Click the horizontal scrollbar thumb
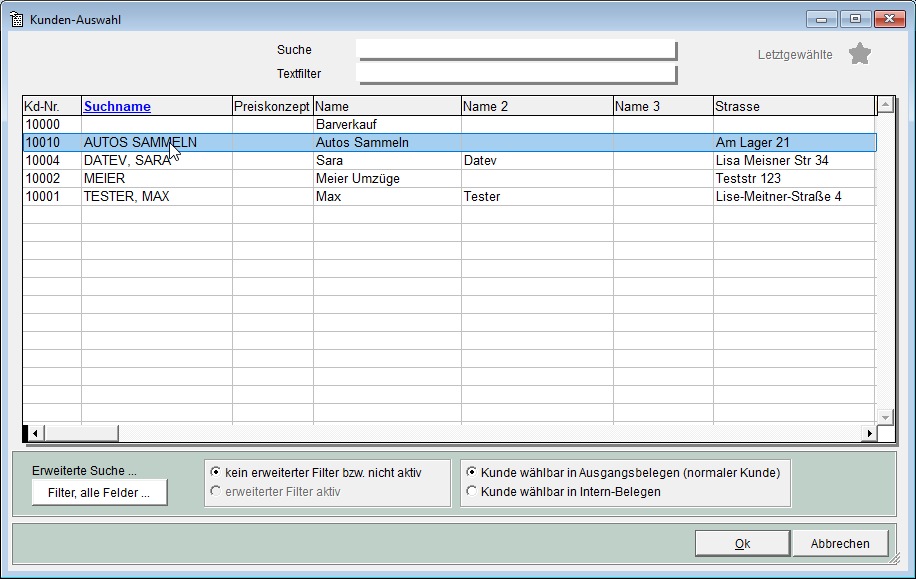Viewport: 916px width, 579px height. [x=81, y=434]
